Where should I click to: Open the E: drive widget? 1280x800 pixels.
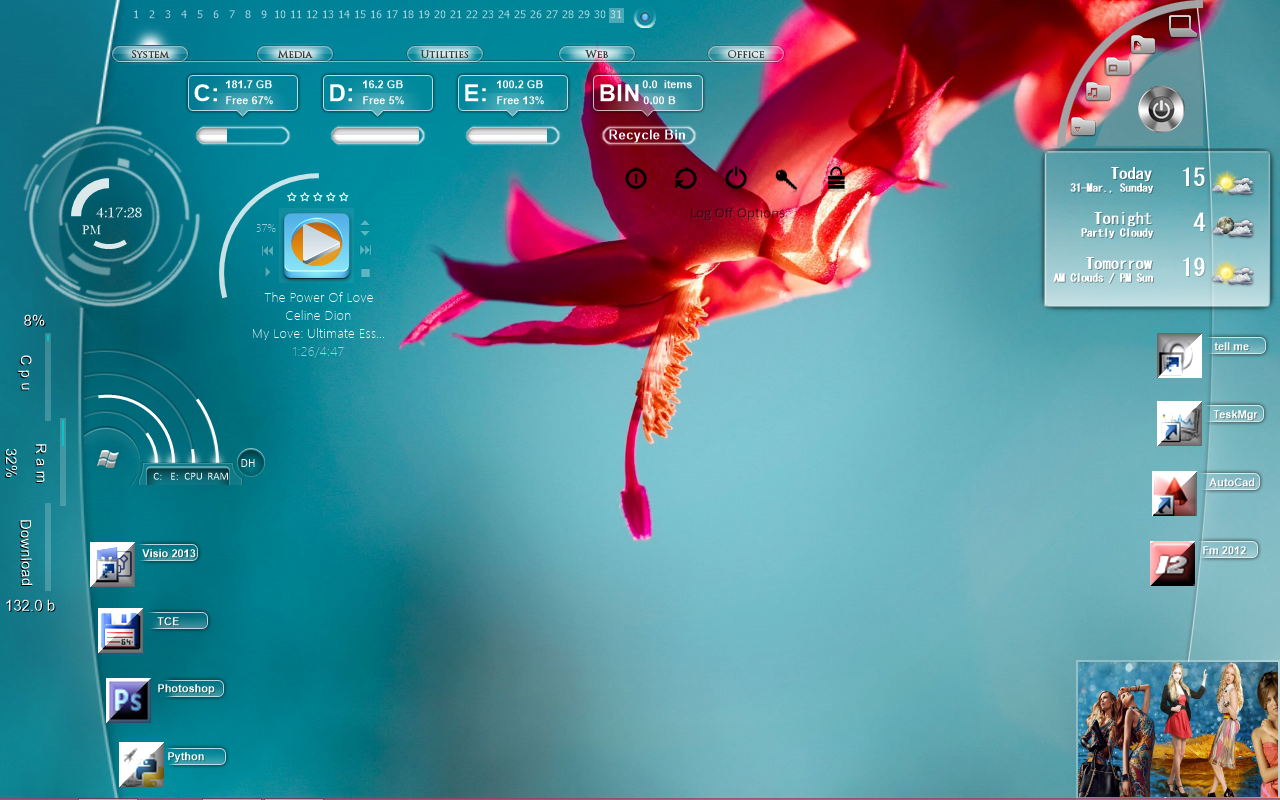(513, 93)
